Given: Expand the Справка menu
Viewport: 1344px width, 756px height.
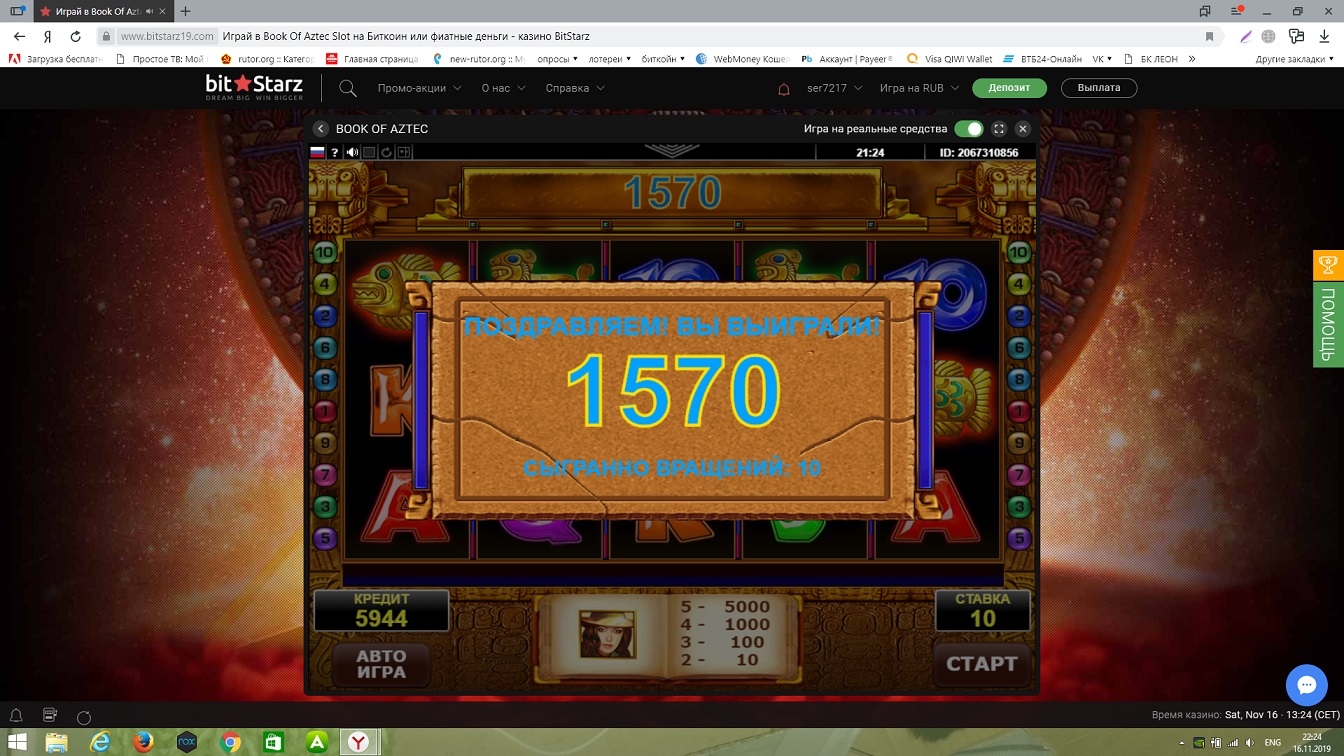Looking at the screenshot, I should (575, 88).
